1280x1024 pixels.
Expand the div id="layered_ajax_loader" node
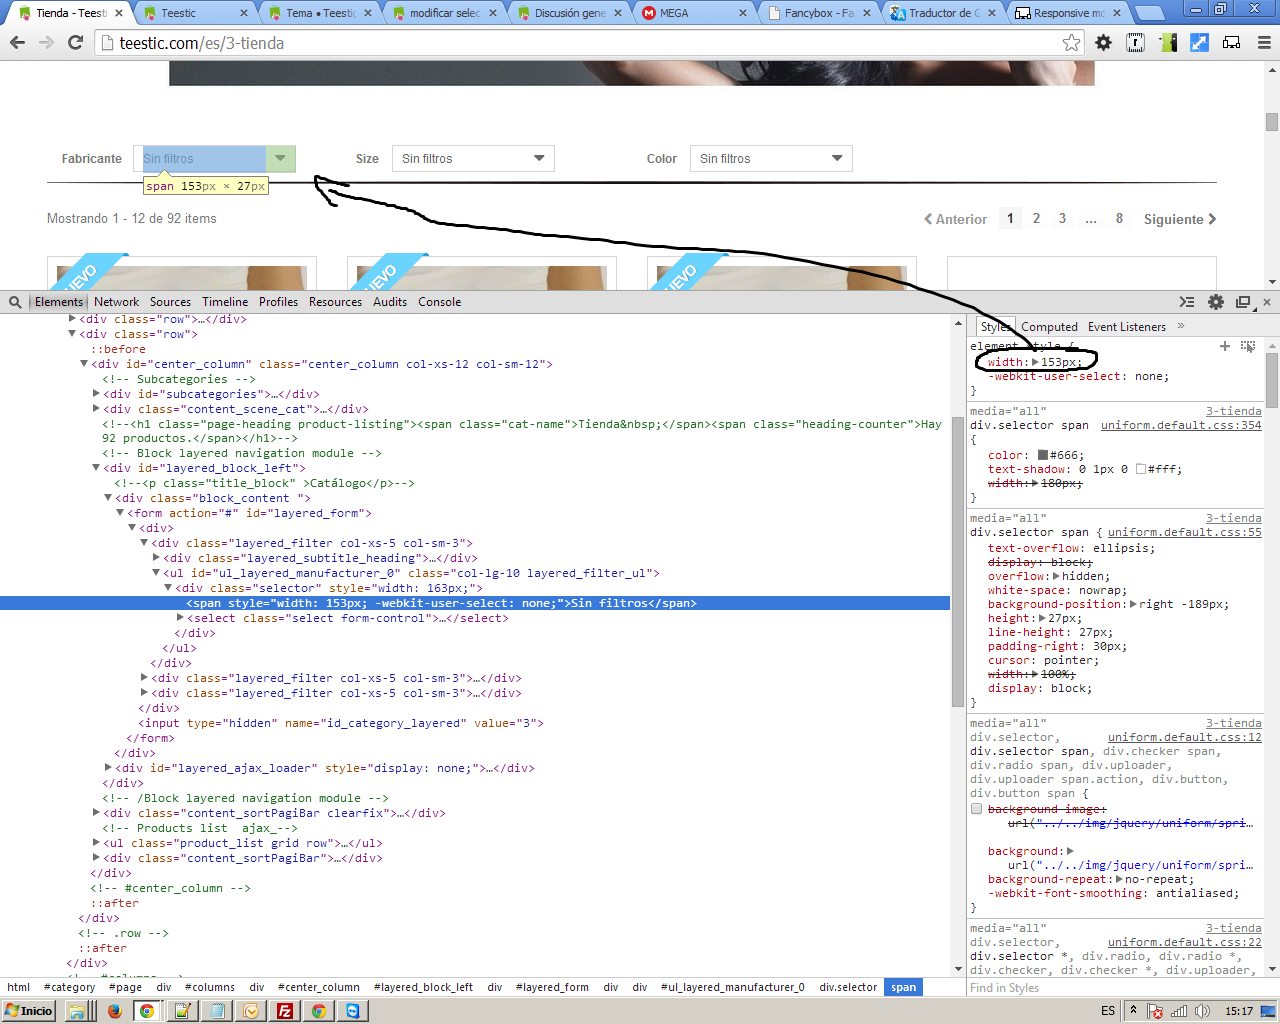108,768
